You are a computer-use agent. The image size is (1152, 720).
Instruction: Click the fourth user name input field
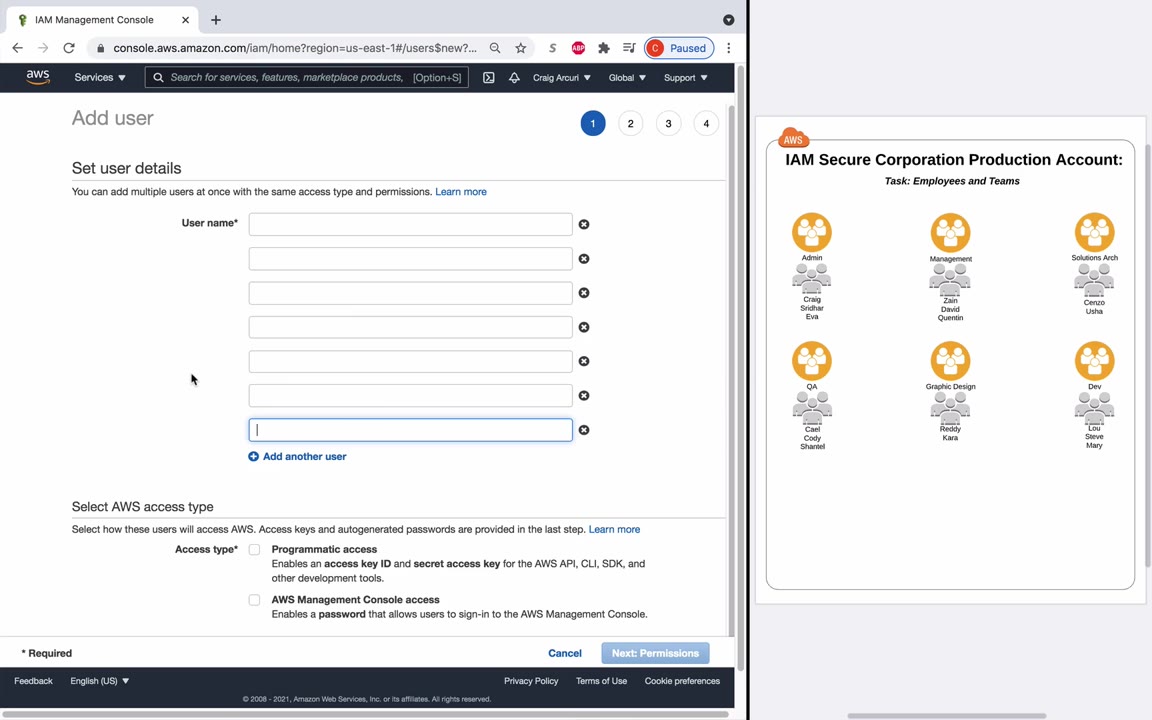[410, 327]
